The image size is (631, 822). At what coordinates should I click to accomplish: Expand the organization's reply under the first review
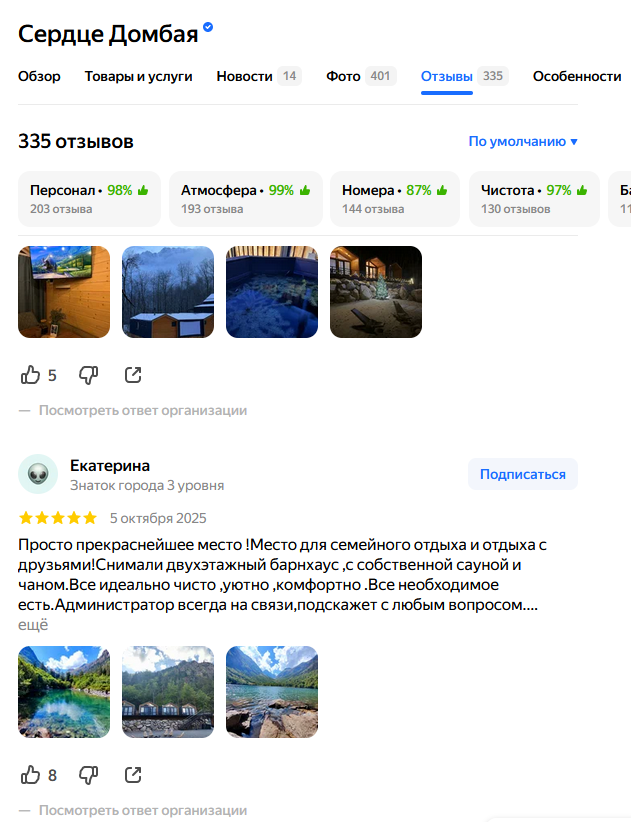[143, 410]
